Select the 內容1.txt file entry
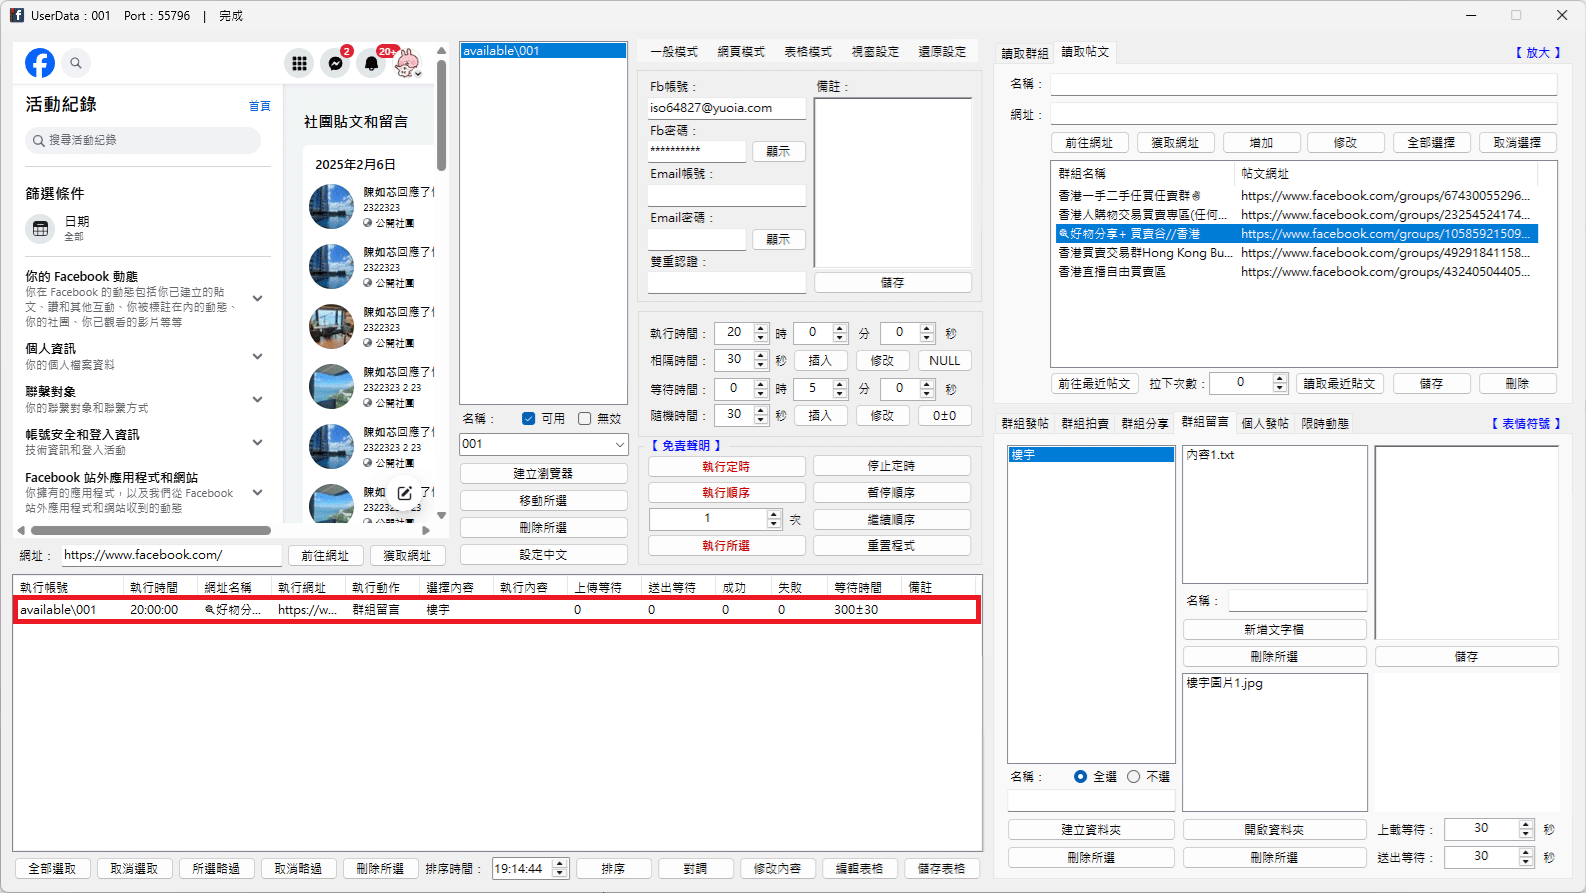Image resolution: width=1586 pixels, height=893 pixels. click(x=1210, y=455)
